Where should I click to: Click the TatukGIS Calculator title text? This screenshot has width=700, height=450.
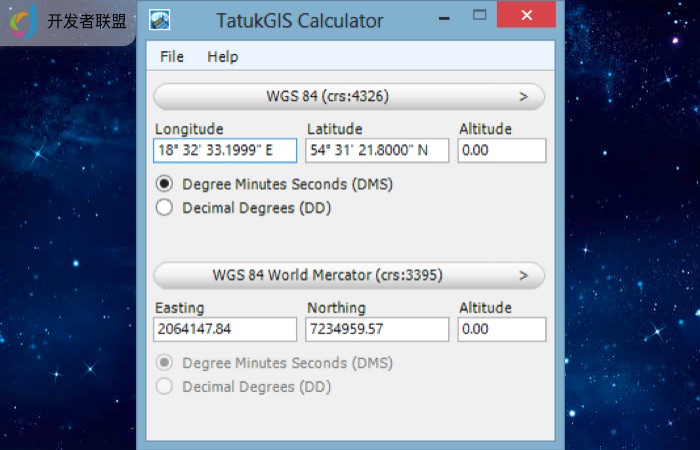point(299,20)
